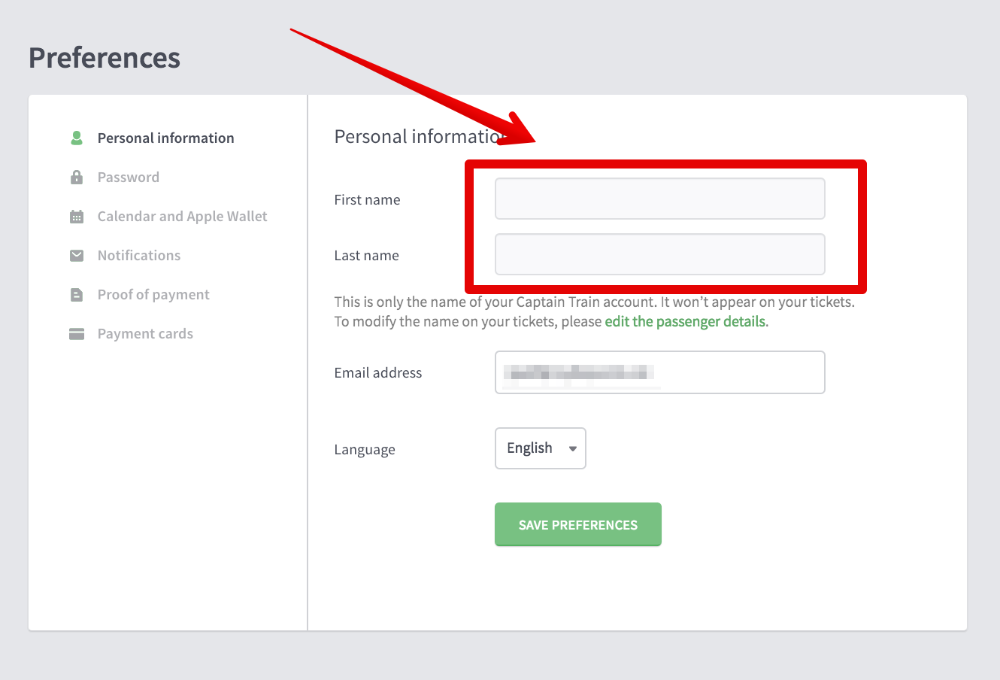Click the document icon for Proof of payment

(77, 295)
